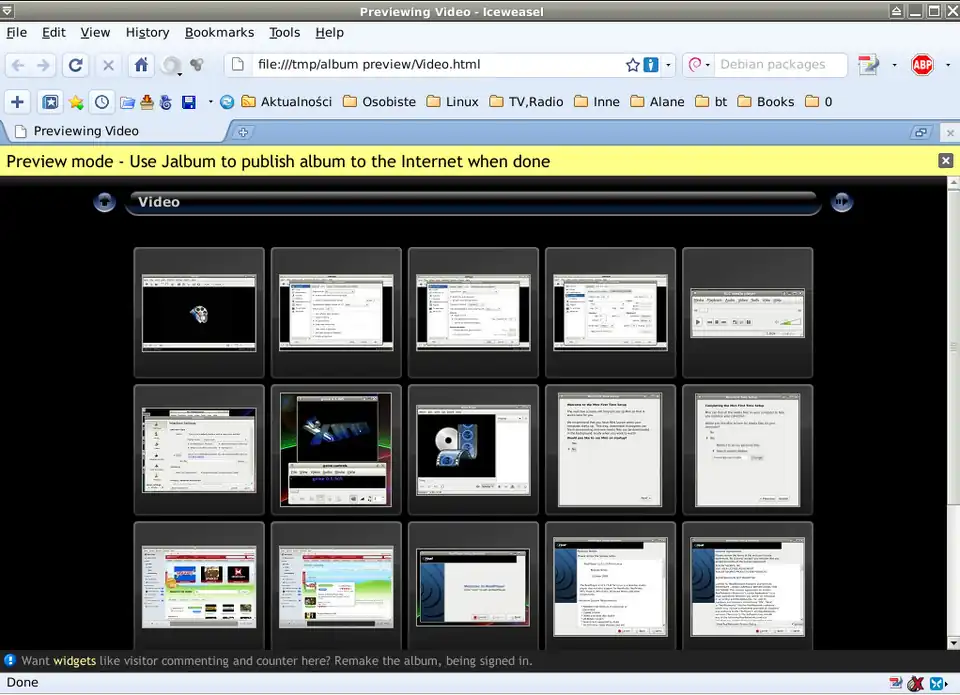Open the Tools menu
The image size is (960, 695).
(284, 32)
